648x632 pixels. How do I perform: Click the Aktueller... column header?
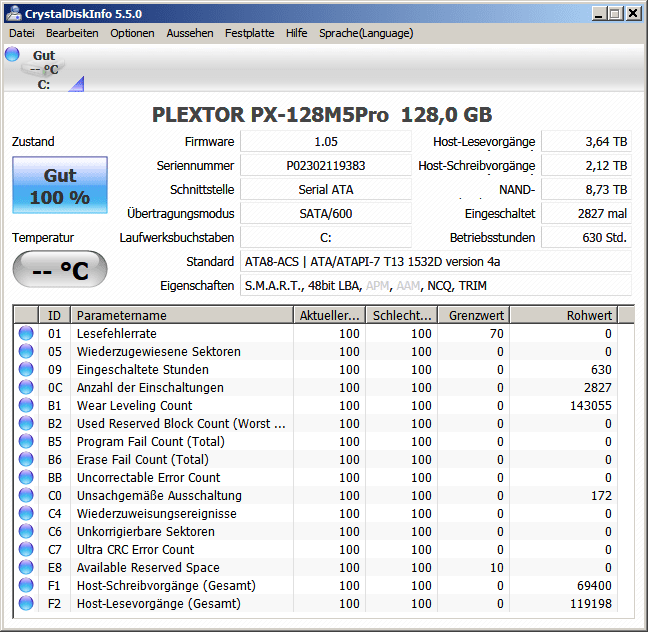pyautogui.click(x=329, y=315)
